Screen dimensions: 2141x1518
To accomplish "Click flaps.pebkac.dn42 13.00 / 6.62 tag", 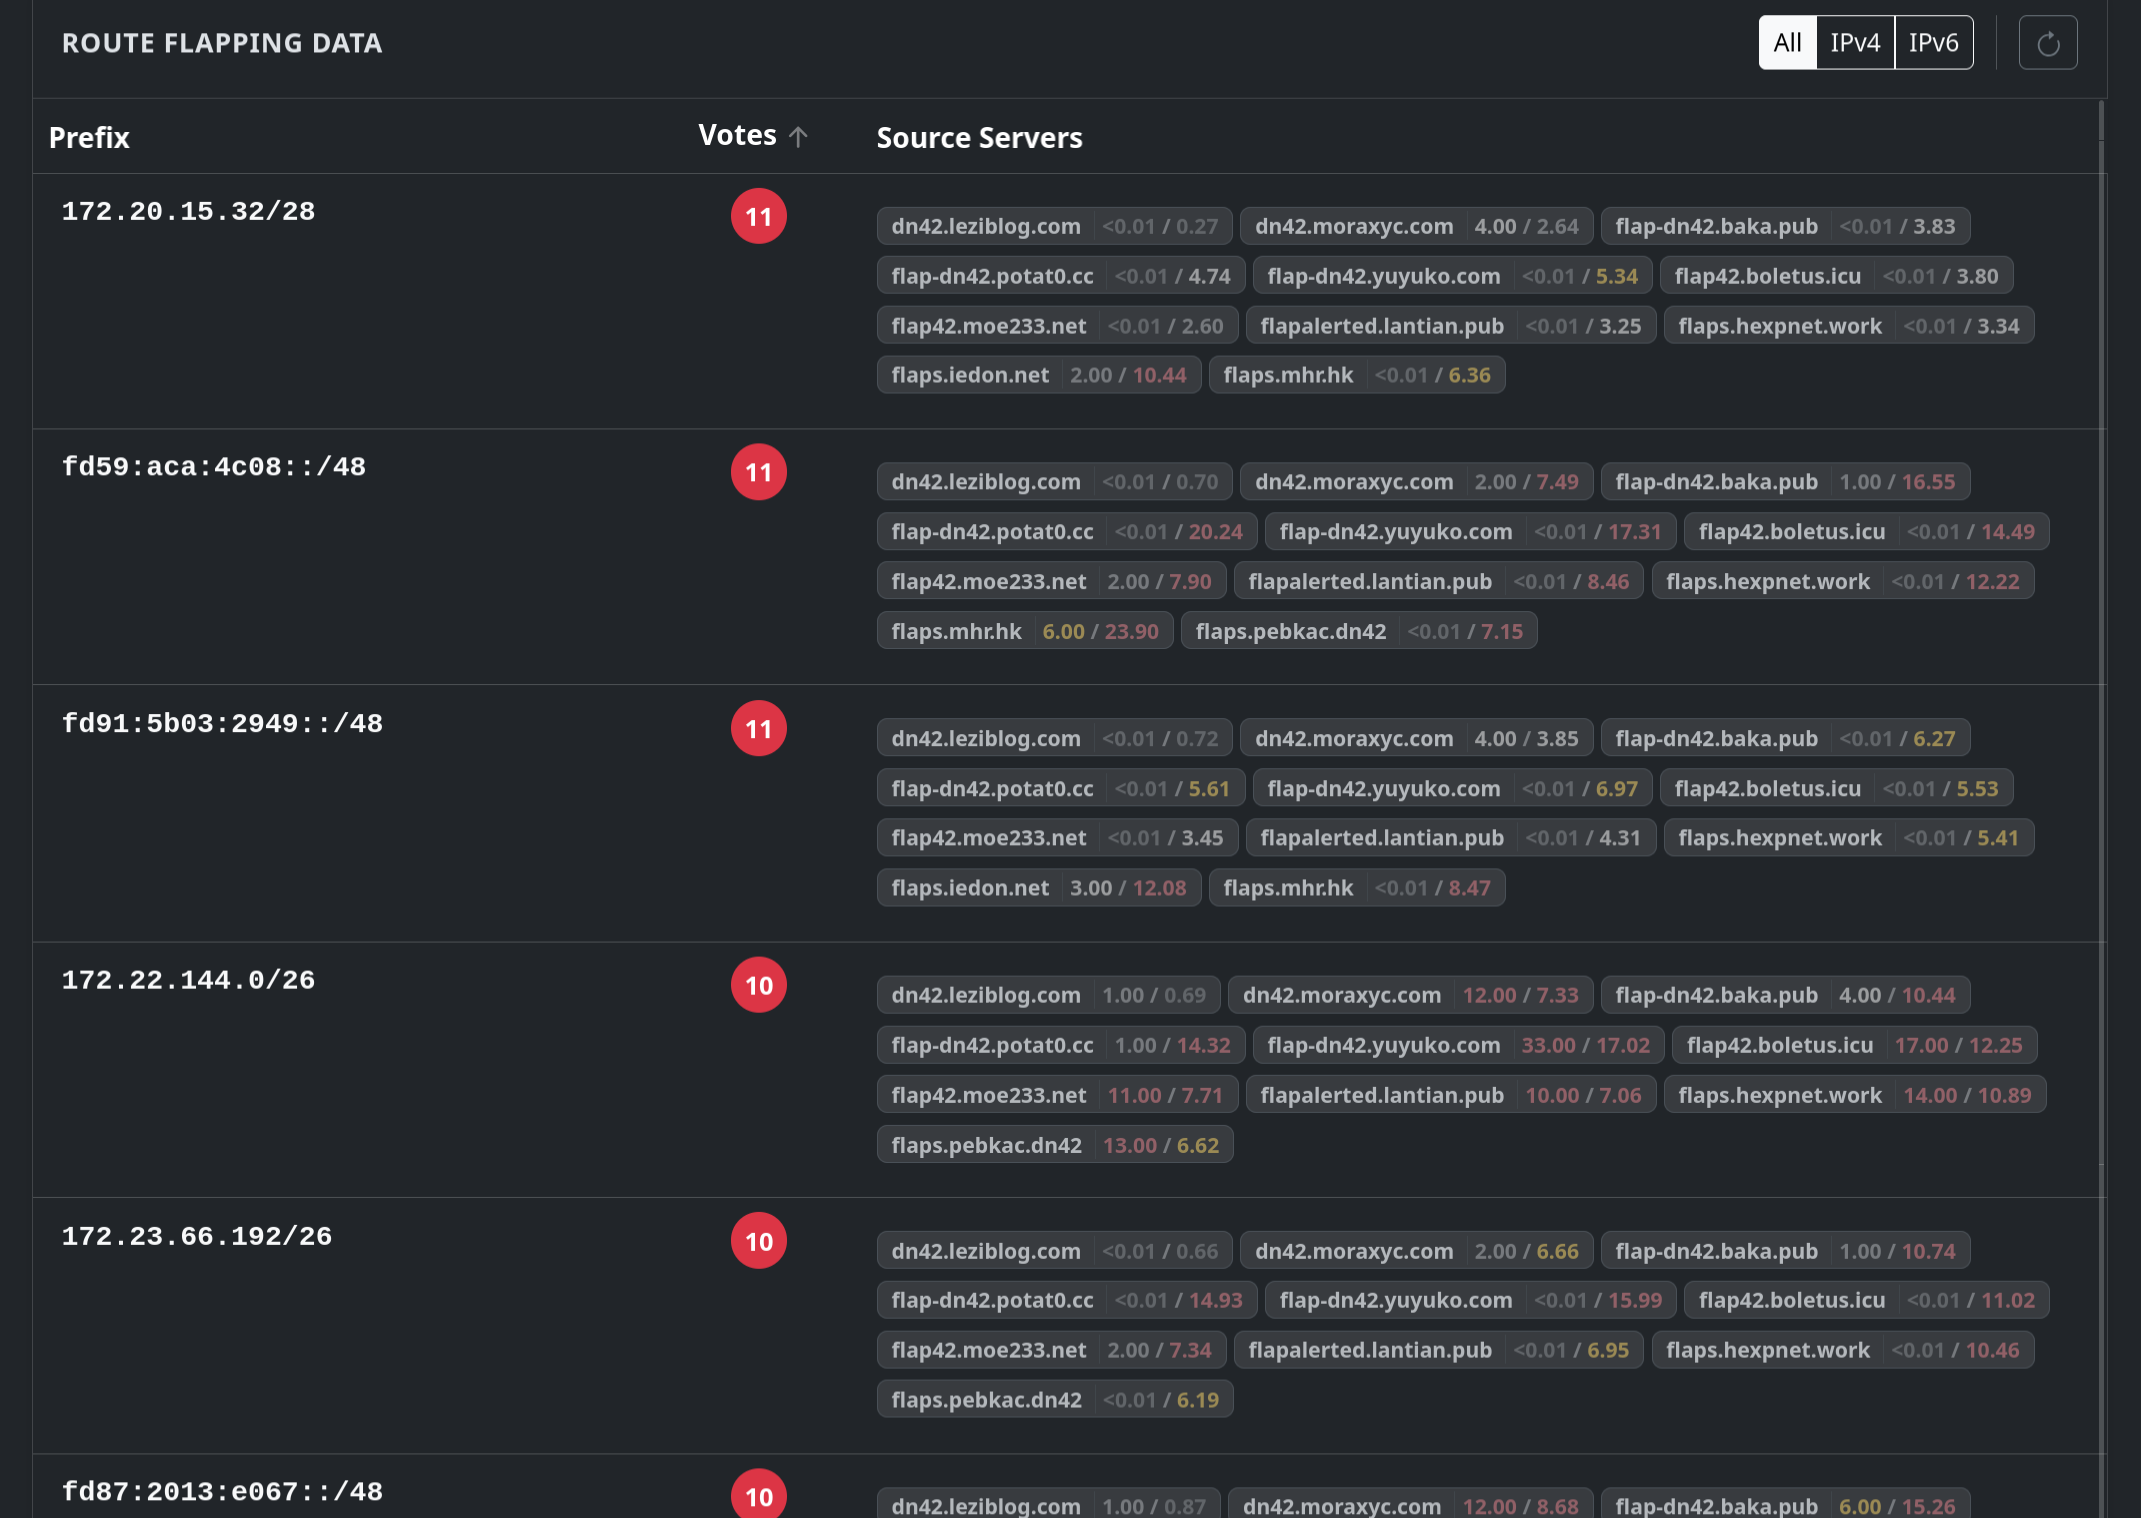I will (1054, 1145).
